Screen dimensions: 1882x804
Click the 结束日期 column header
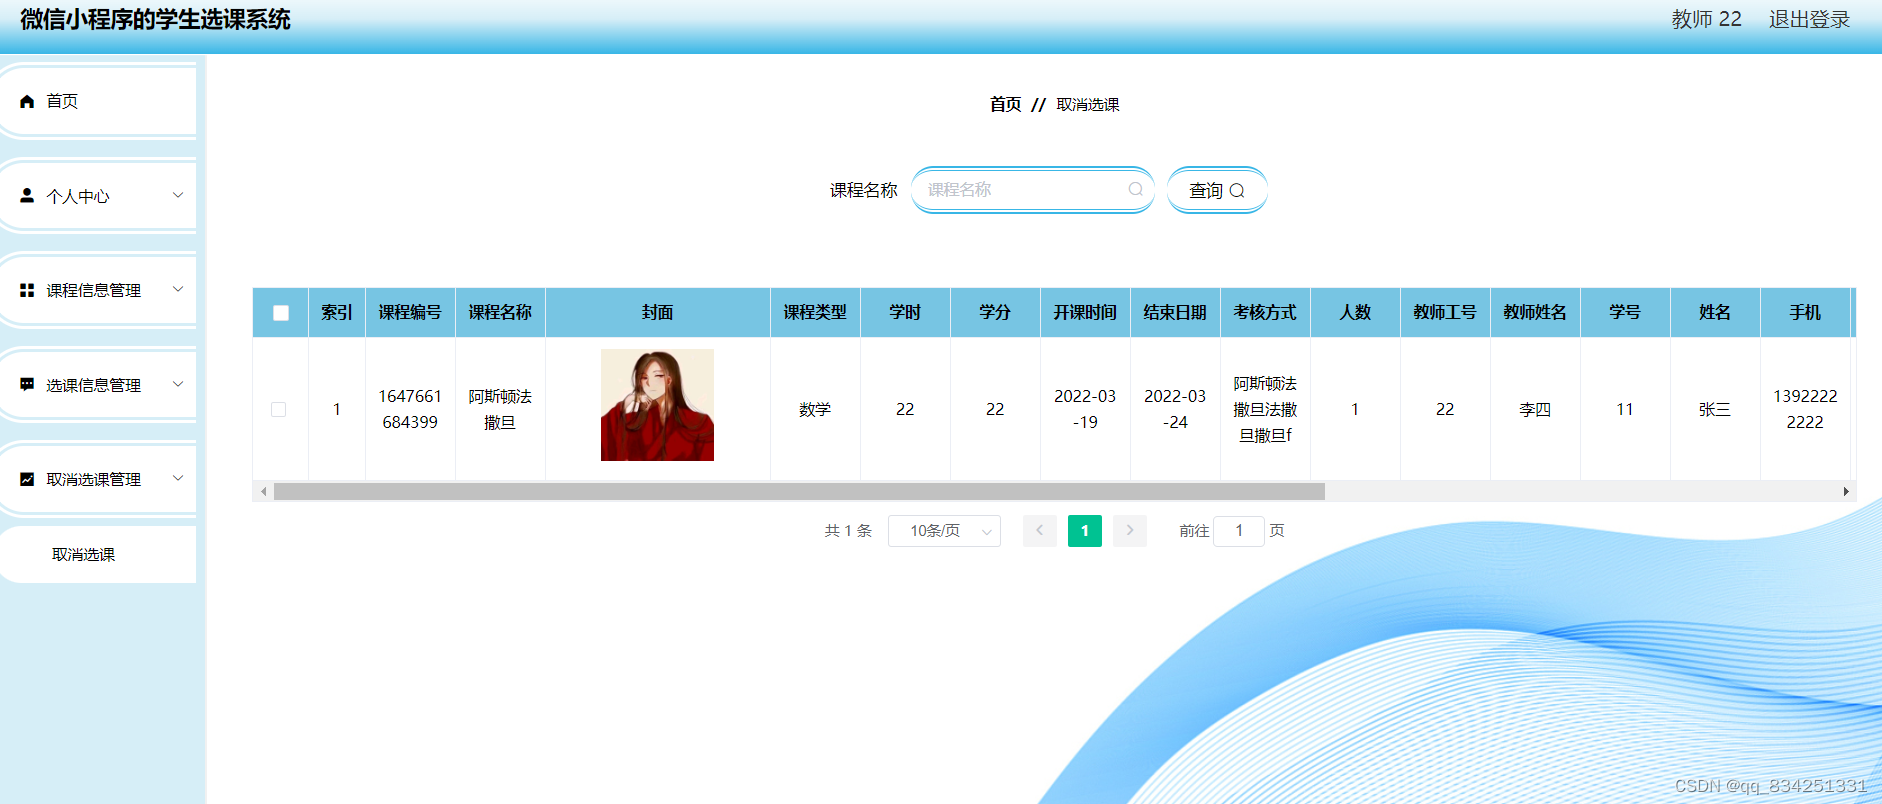tap(1175, 312)
